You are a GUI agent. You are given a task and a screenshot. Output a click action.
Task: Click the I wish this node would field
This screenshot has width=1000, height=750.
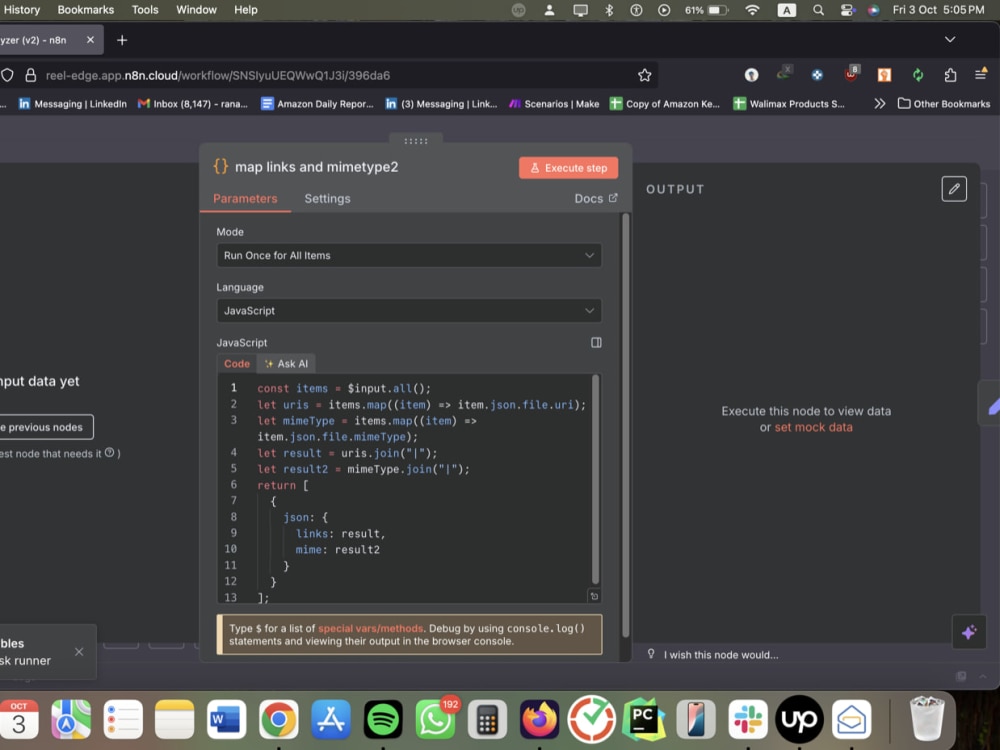click(x=721, y=655)
